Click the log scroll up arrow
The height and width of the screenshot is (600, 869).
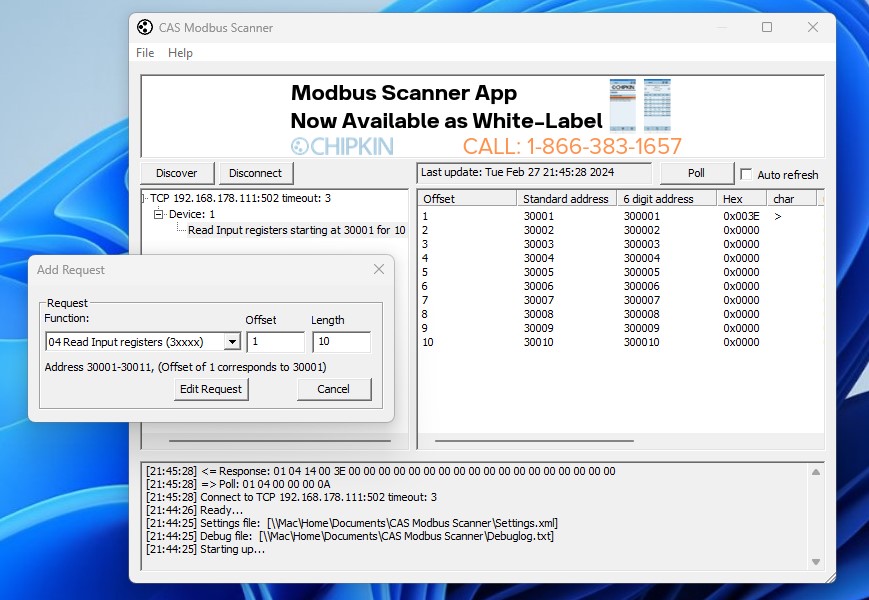pyautogui.click(x=816, y=472)
